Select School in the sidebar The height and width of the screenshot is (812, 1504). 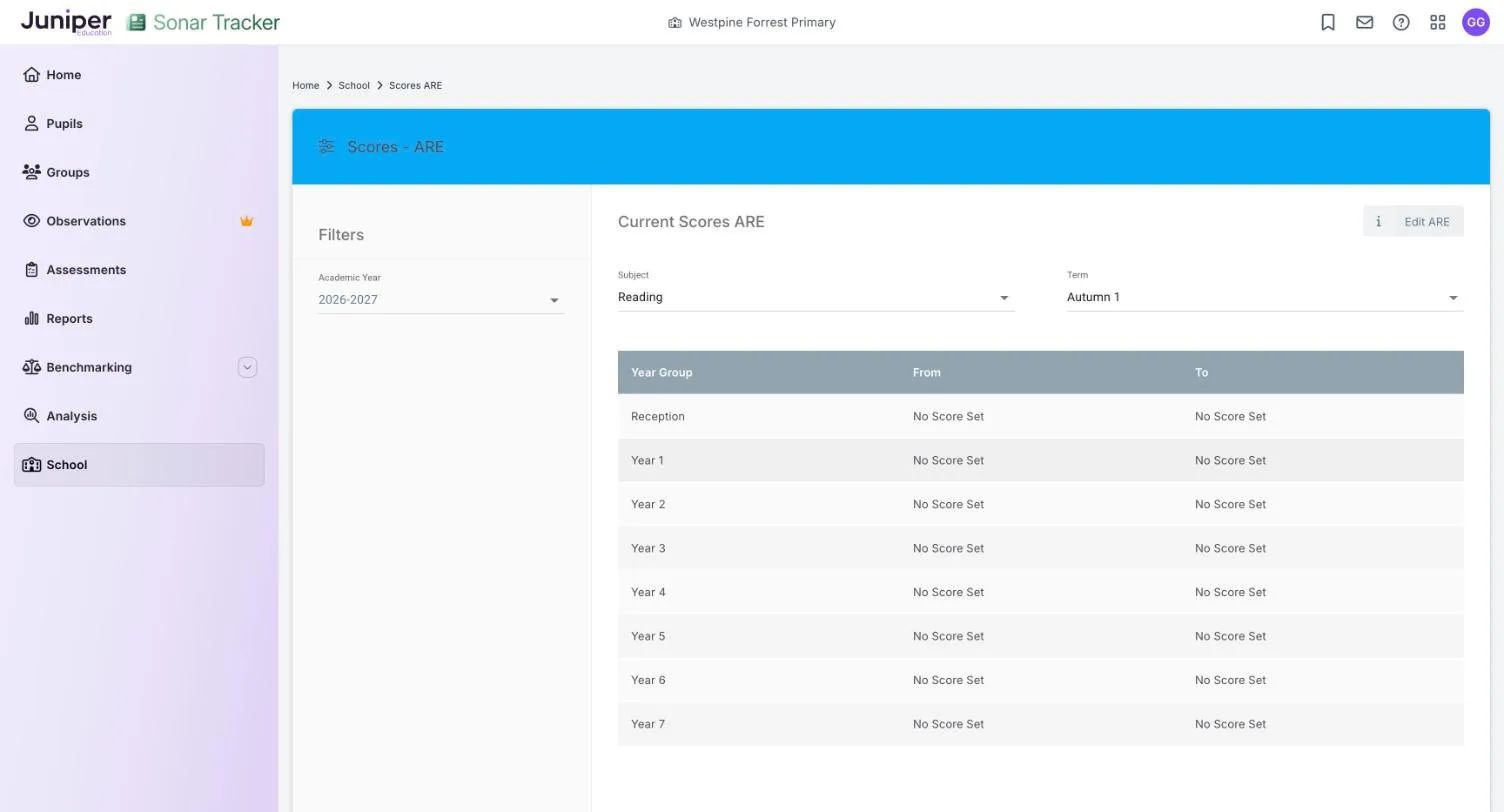139,465
